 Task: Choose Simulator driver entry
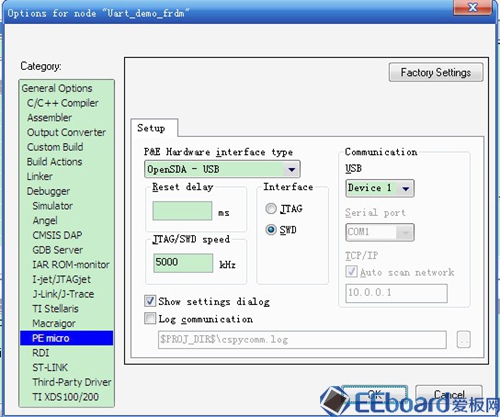52,206
